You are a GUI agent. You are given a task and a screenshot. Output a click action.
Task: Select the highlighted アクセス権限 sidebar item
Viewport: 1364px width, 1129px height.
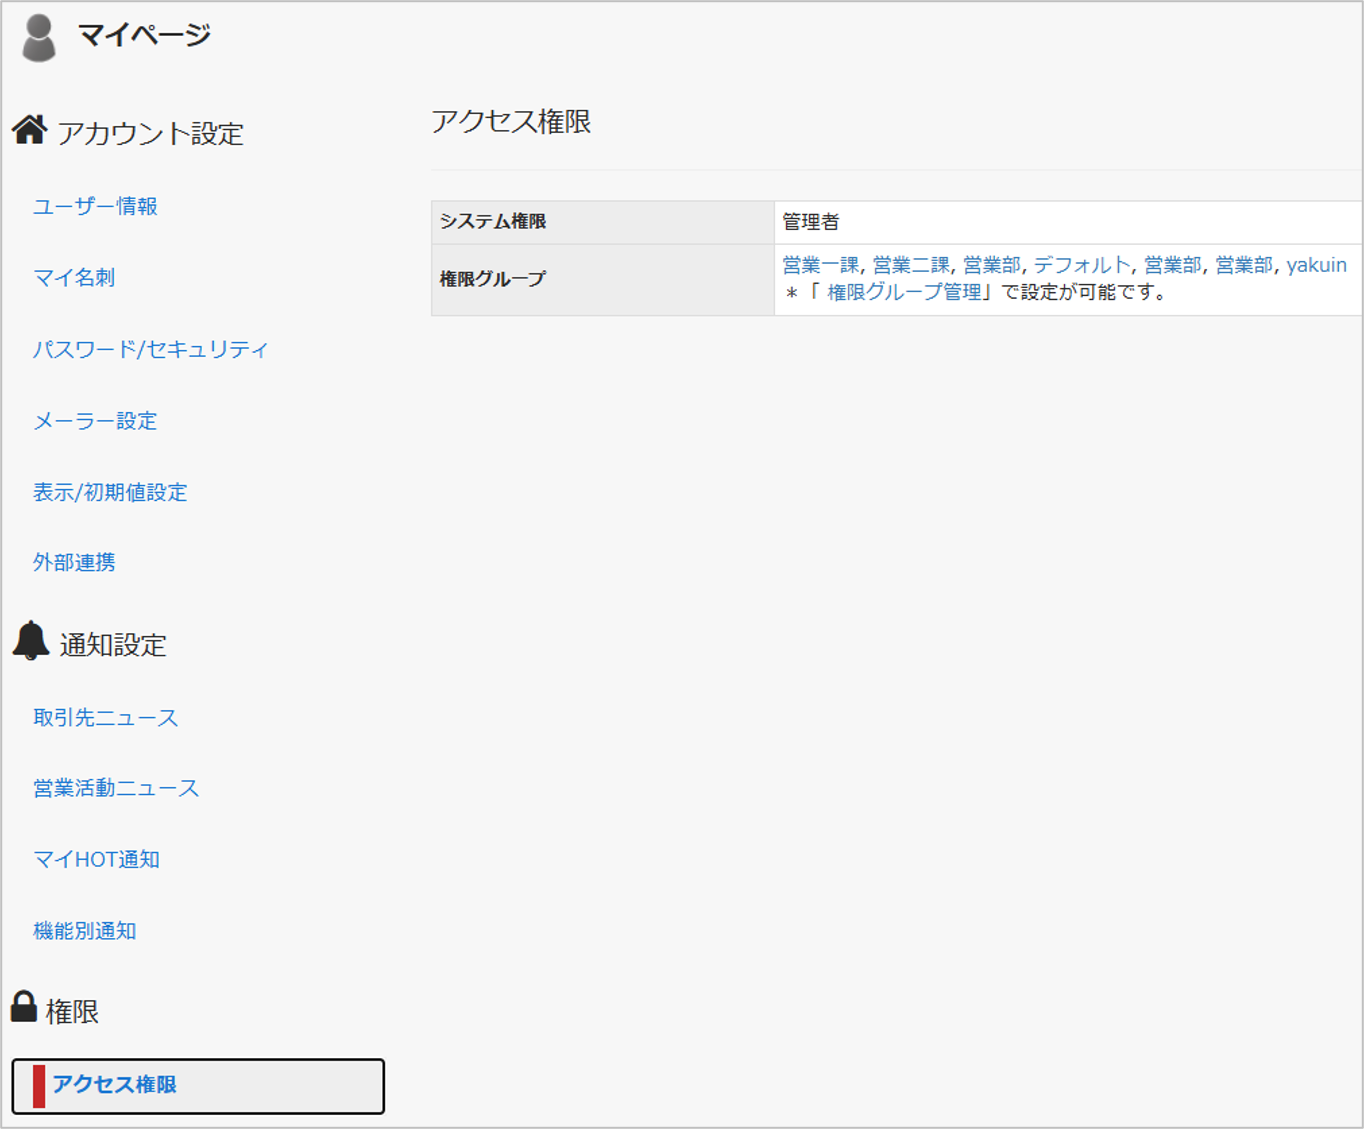(198, 1086)
